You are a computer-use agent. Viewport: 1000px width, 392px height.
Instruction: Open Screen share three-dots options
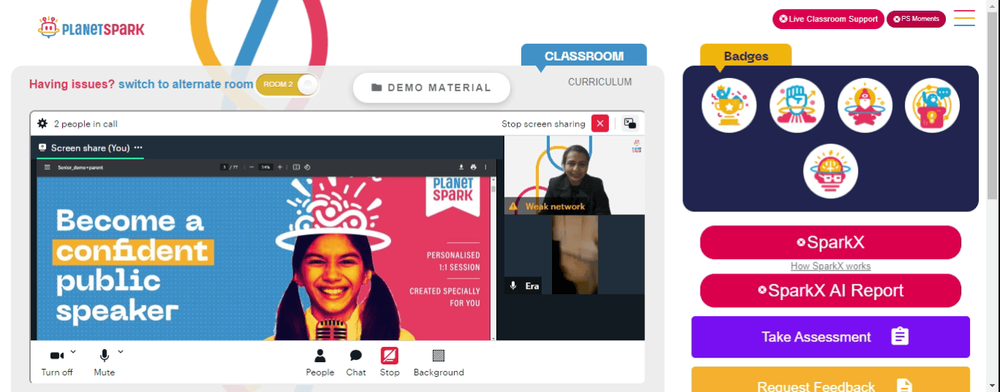pyautogui.click(x=138, y=148)
